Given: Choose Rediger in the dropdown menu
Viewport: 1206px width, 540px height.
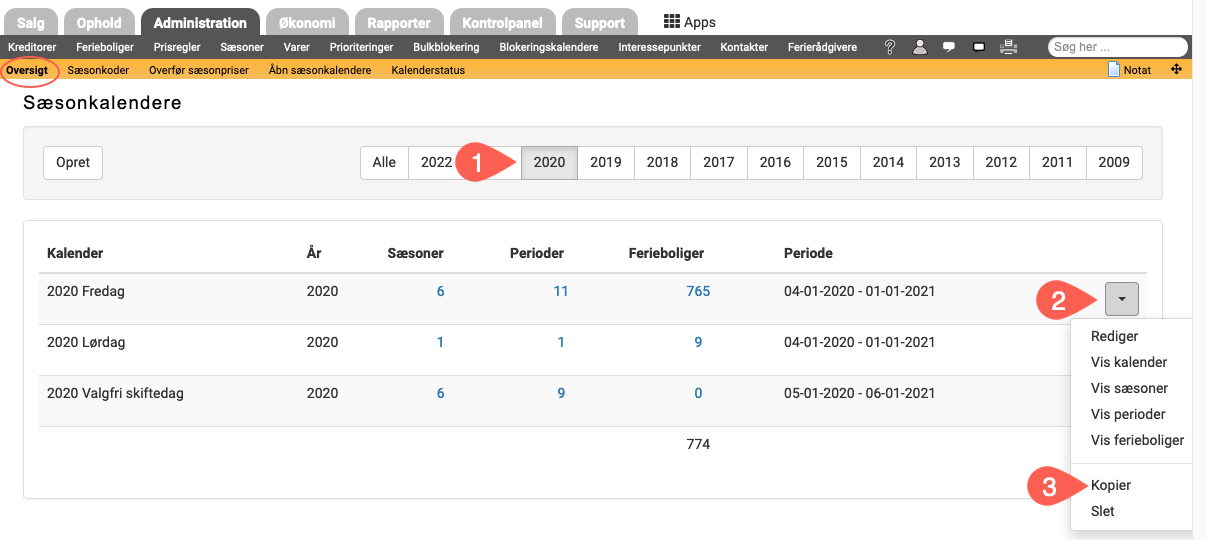Looking at the screenshot, I should tap(1114, 336).
